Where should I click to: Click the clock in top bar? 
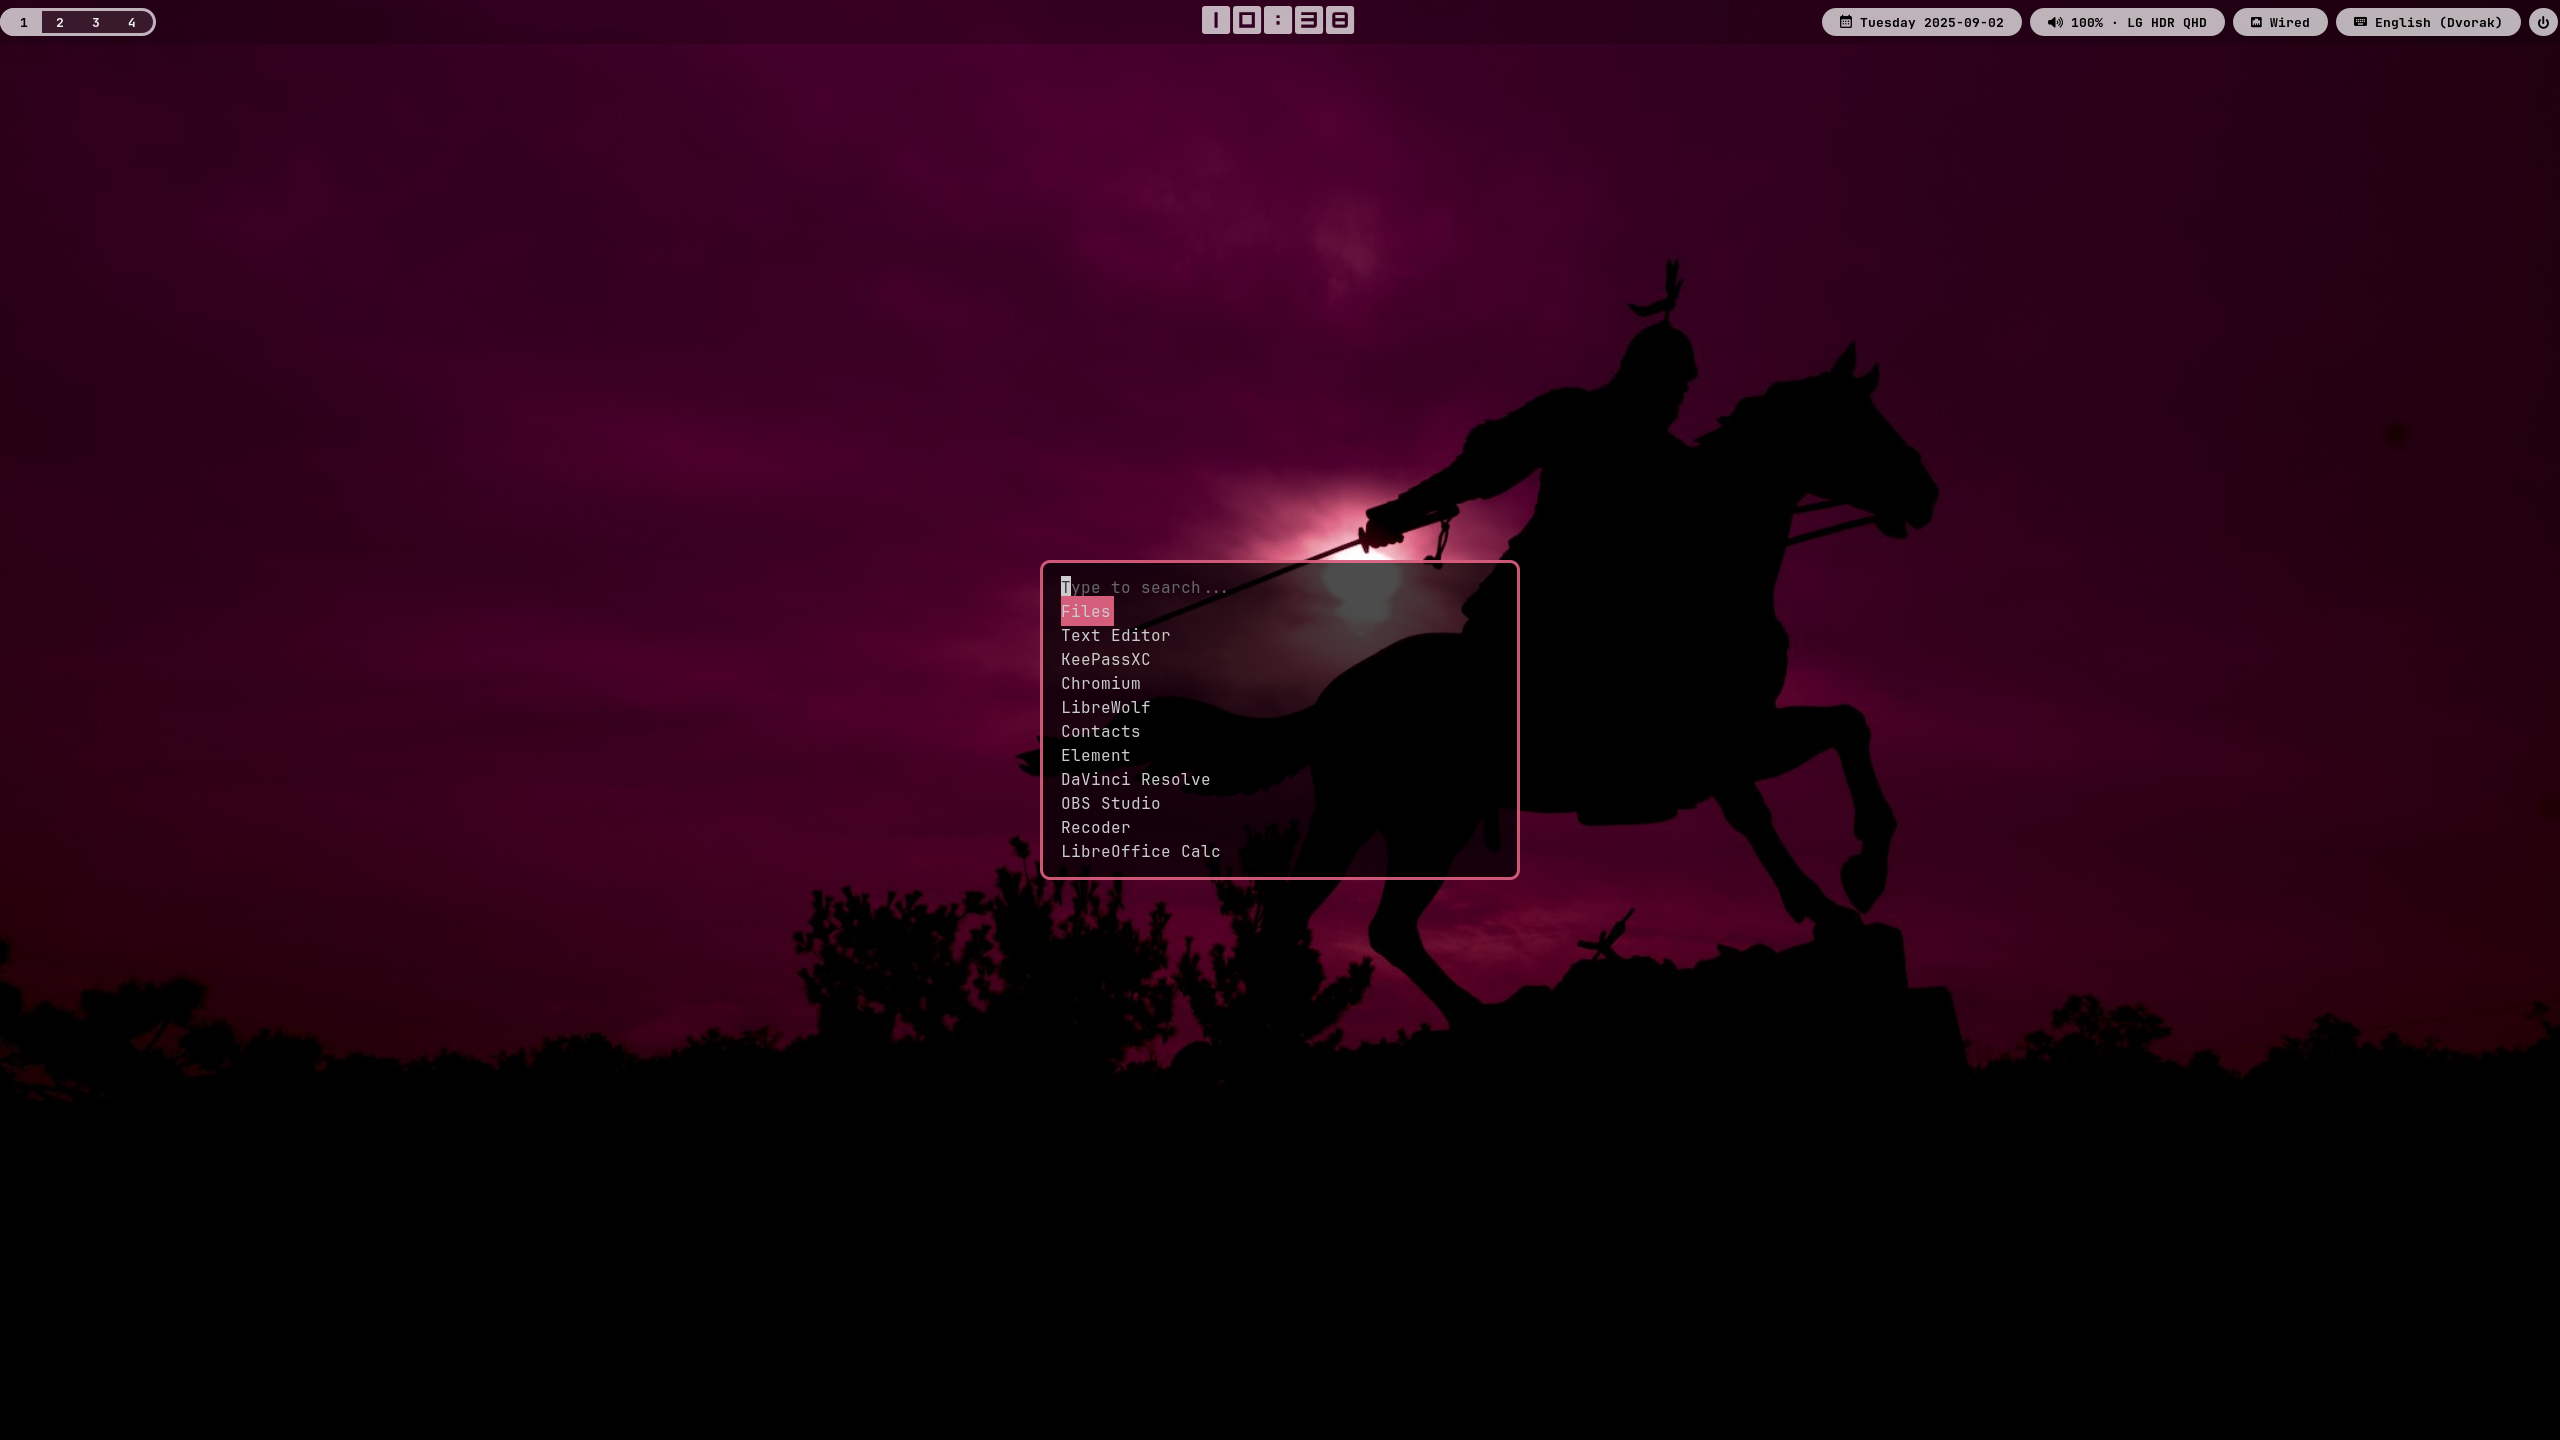point(1278,20)
